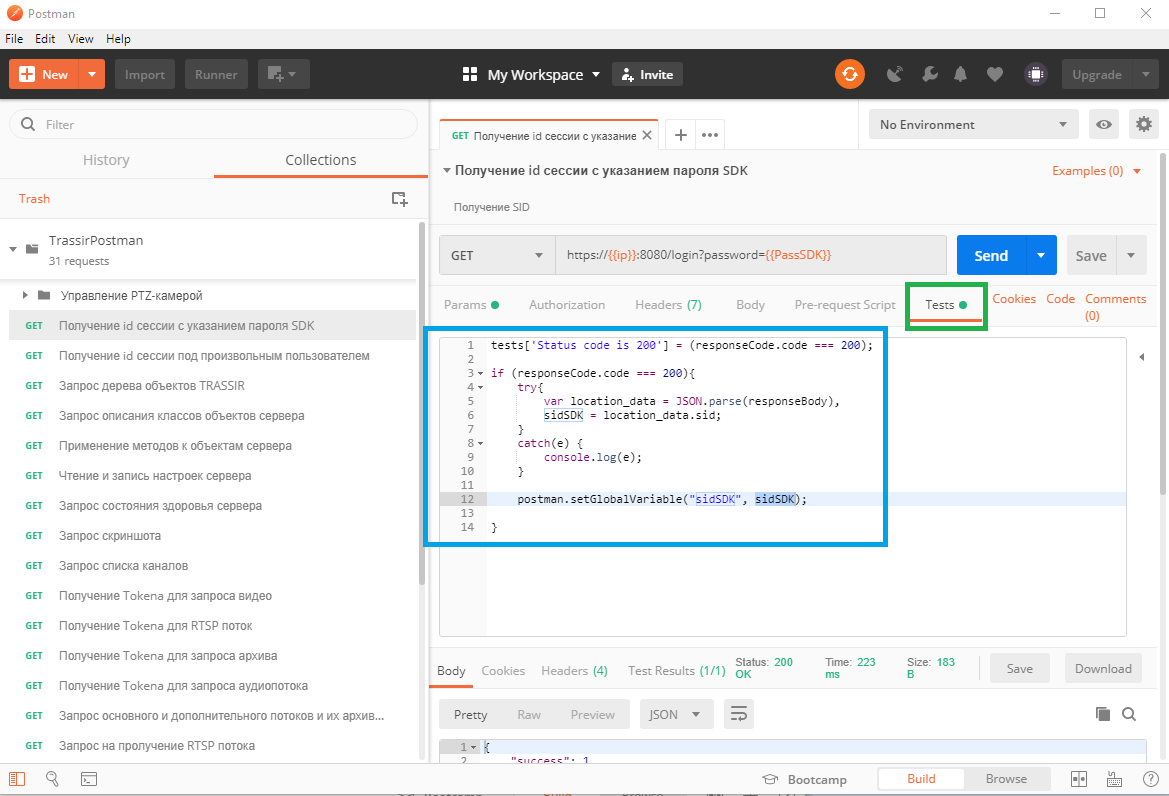Copy response body to clipboard
Image resolution: width=1169 pixels, height=796 pixels.
1103,714
